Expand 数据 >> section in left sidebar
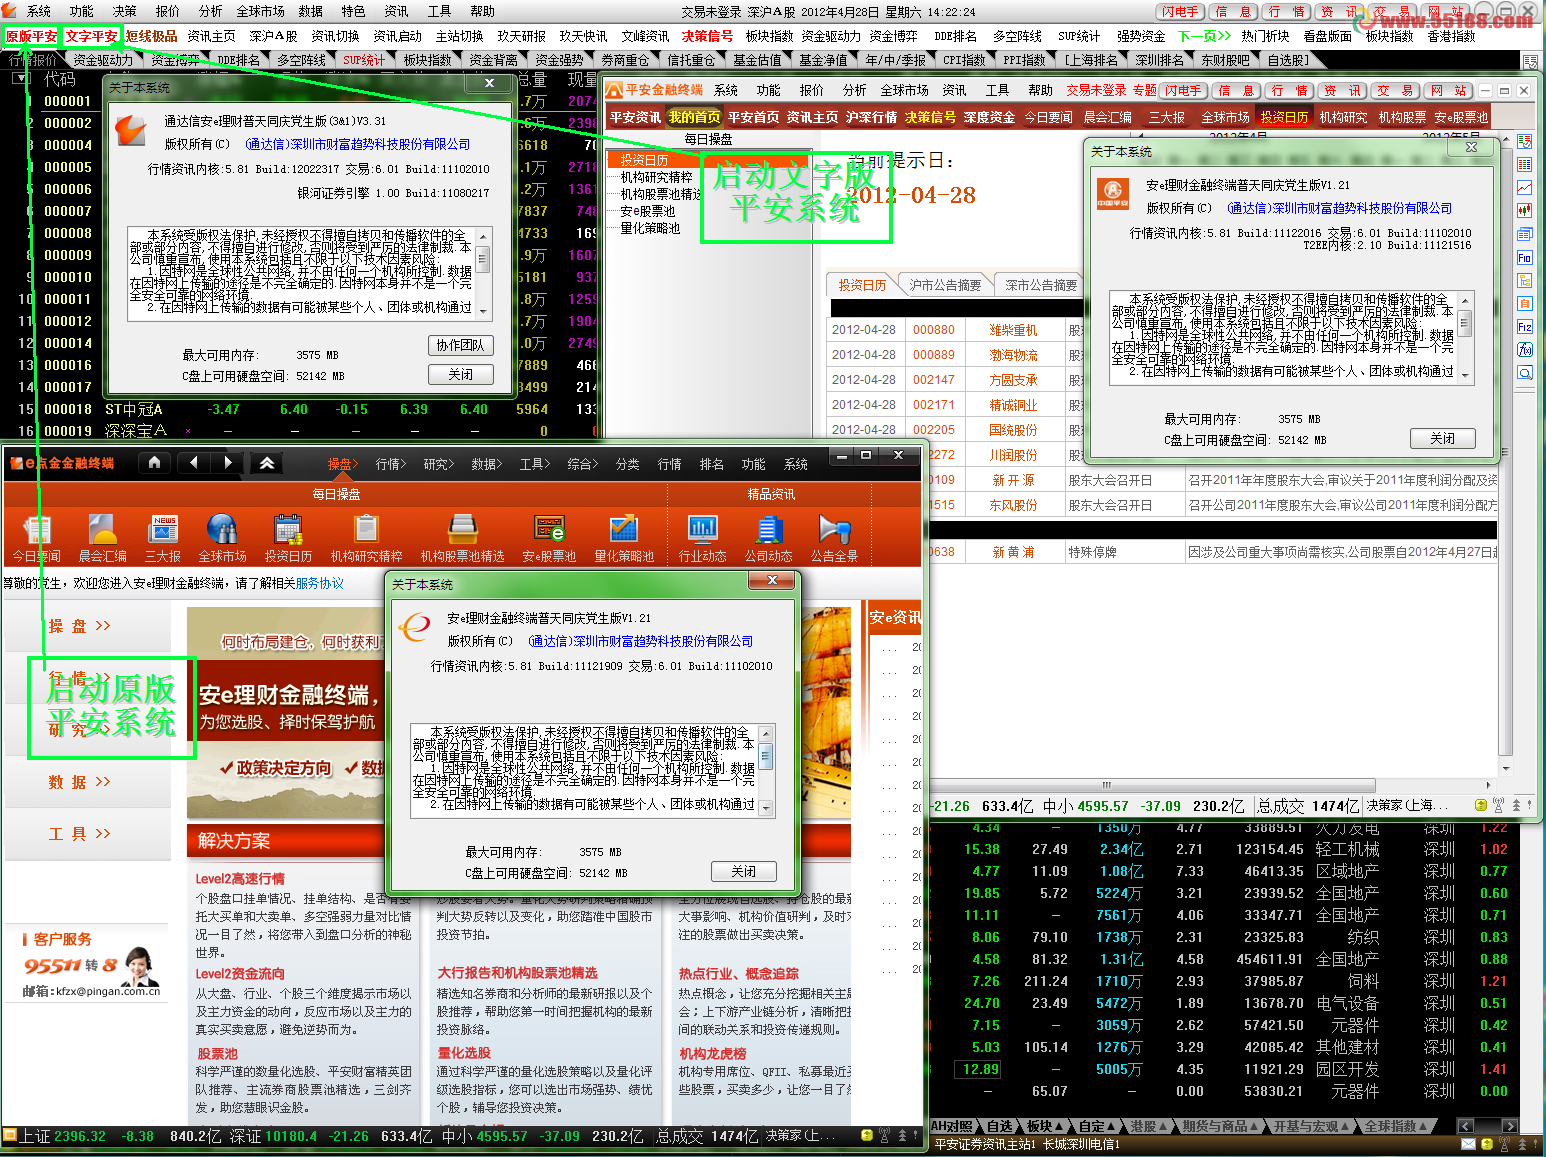Screen dimensions: 1546x1157 point(79,782)
